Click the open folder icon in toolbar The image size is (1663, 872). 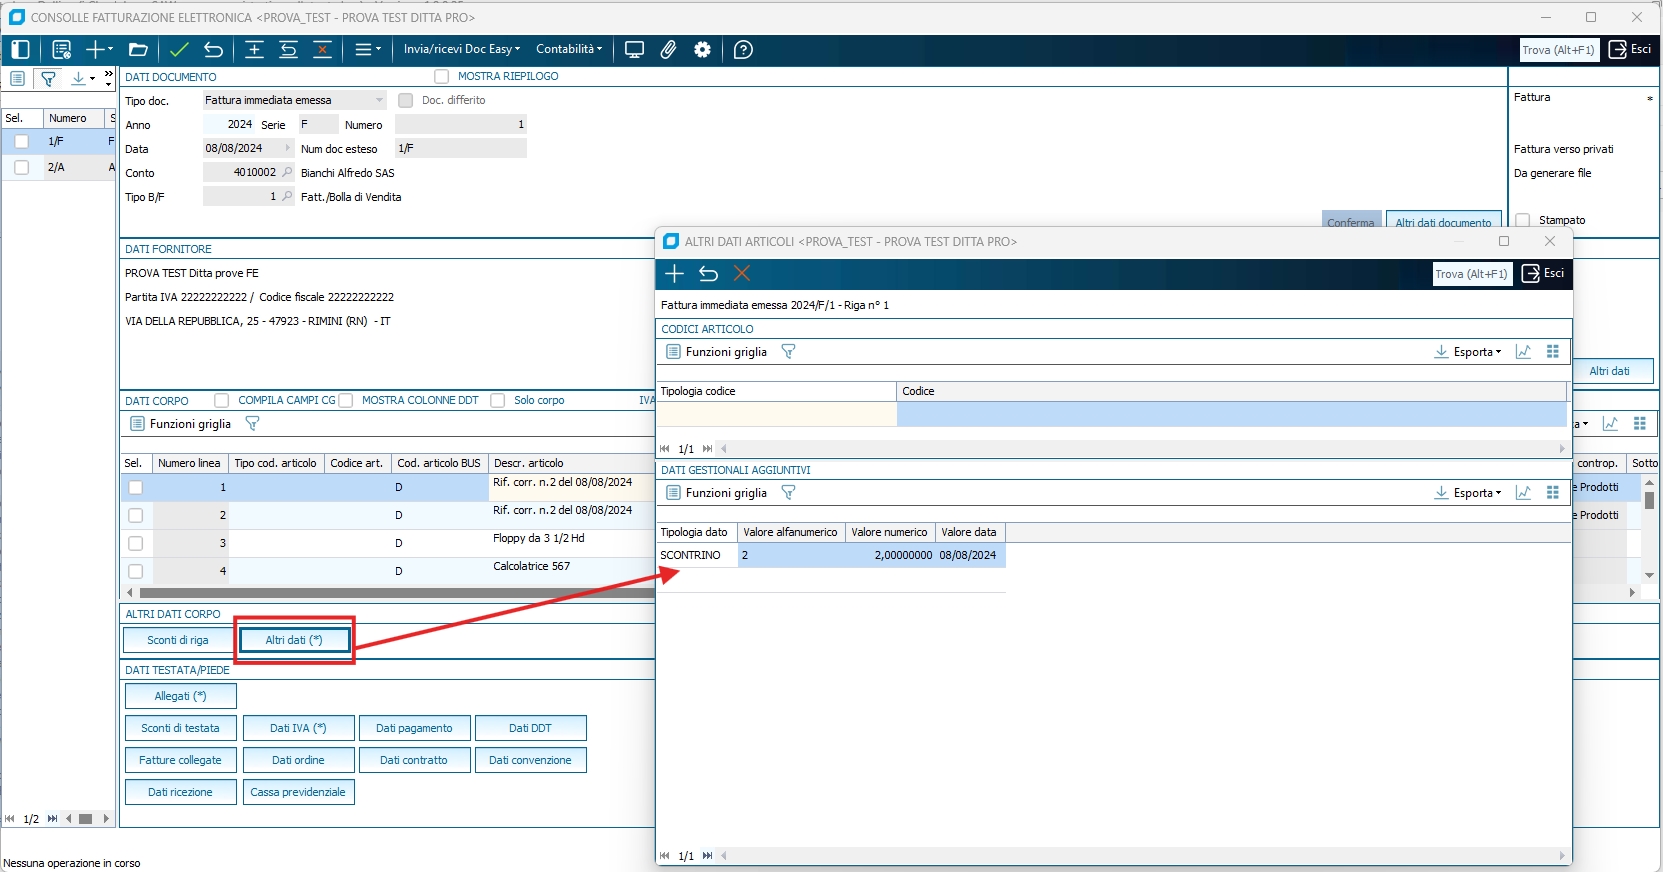(138, 50)
